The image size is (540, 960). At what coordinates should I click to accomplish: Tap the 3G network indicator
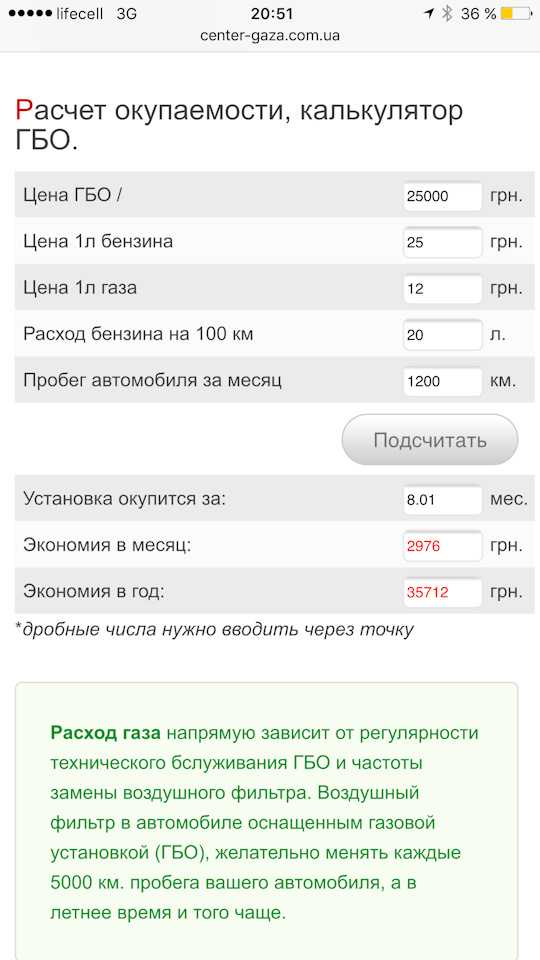coord(127,13)
